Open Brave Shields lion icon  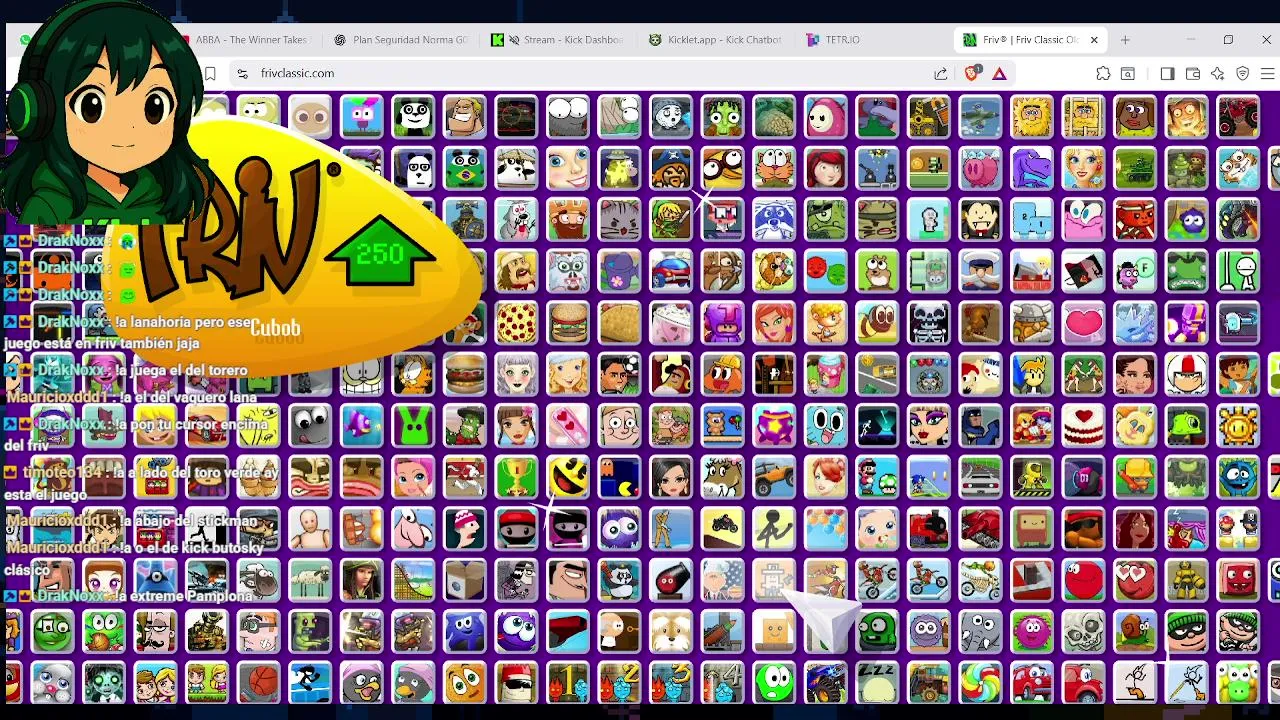point(972,73)
